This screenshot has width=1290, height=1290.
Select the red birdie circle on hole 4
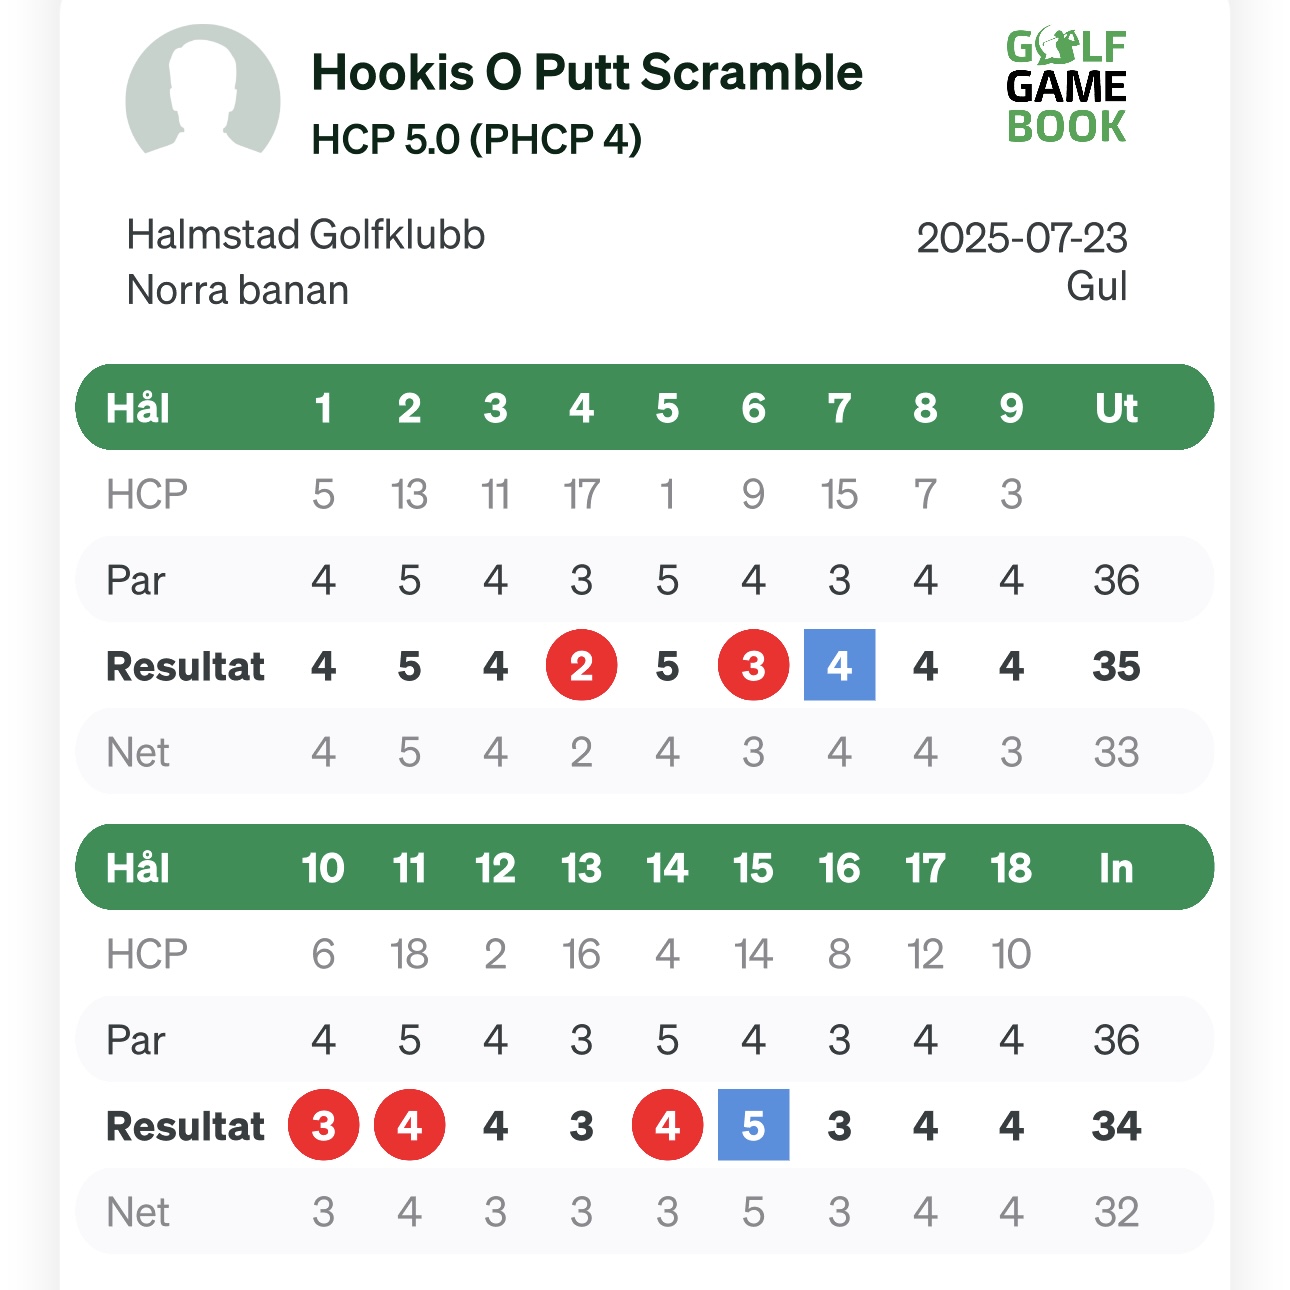pyautogui.click(x=581, y=665)
